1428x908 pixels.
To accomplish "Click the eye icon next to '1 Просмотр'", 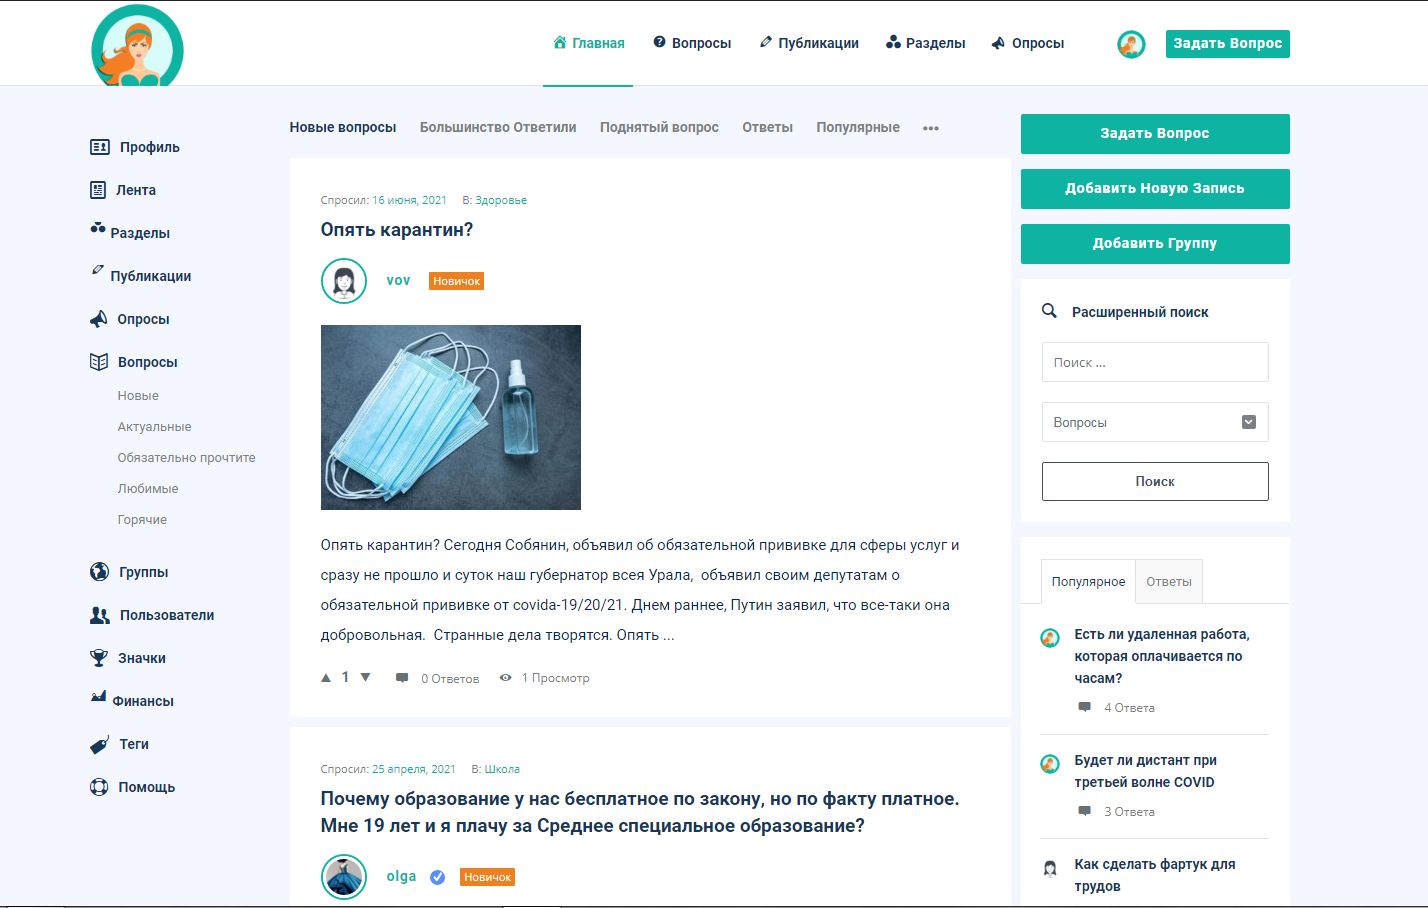I will [506, 678].
